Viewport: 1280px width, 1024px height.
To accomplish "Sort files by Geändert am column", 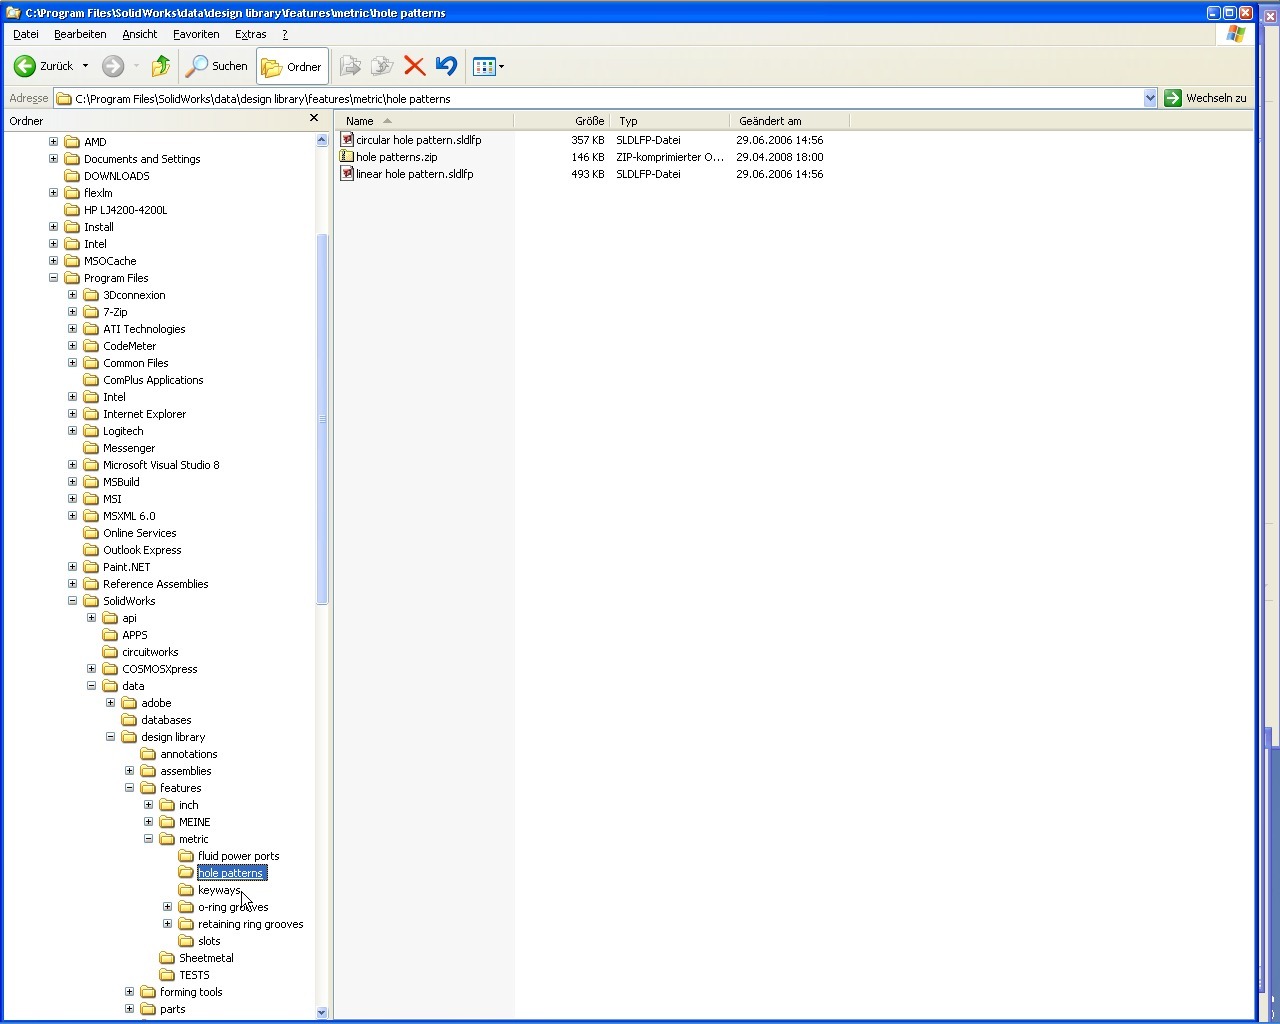I will (790, 121).
